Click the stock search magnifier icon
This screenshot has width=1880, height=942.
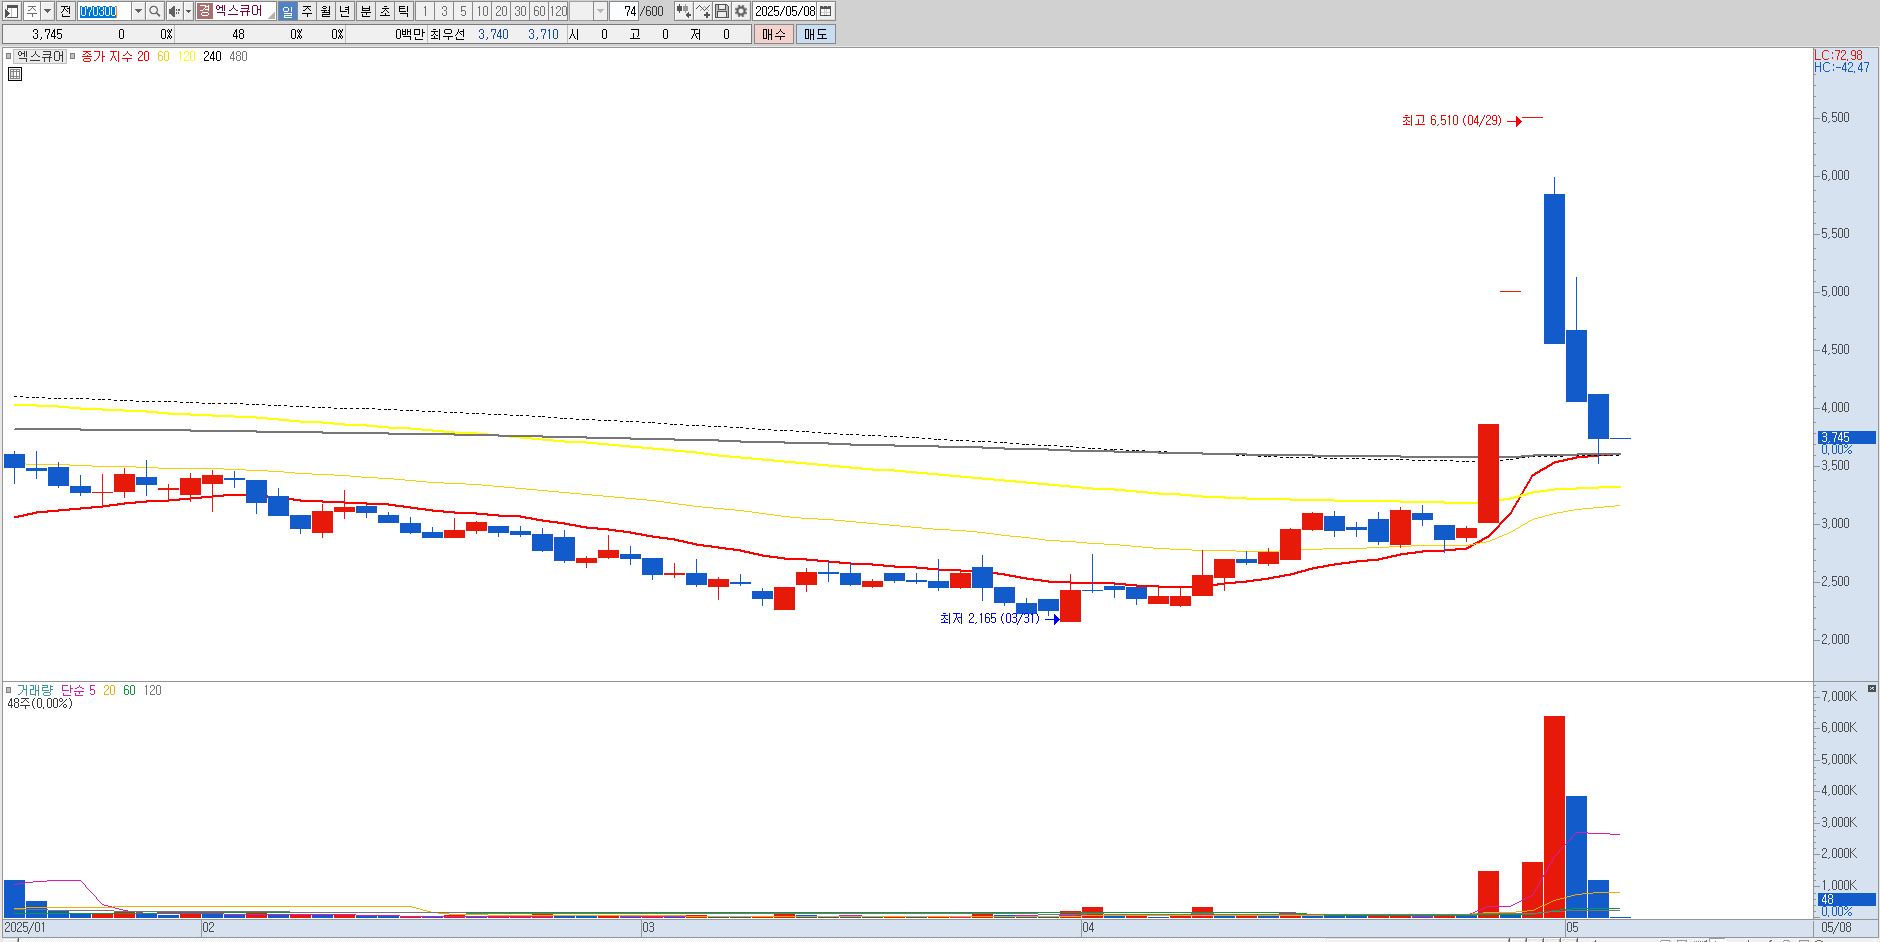point(155,11)
